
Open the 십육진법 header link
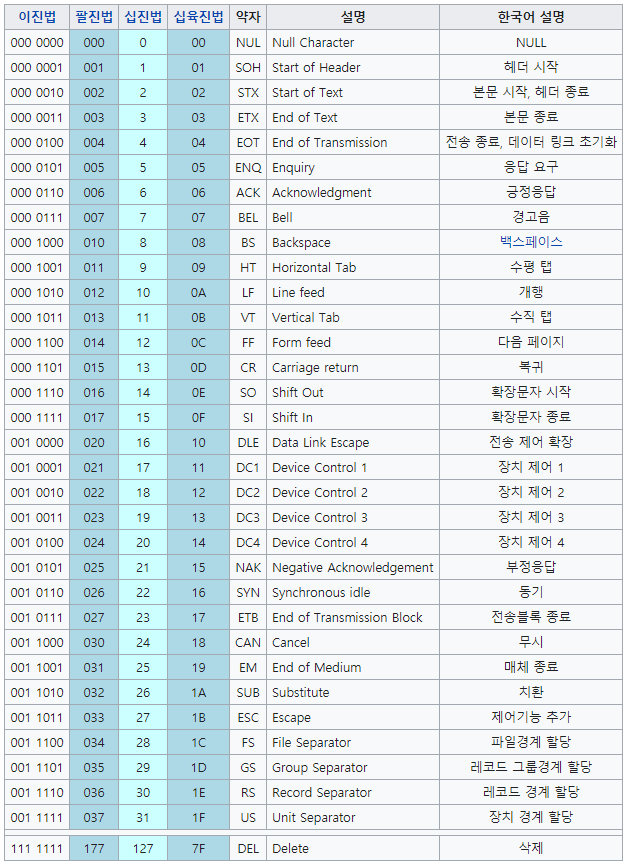pyautogui.click(x=198, y=17)
